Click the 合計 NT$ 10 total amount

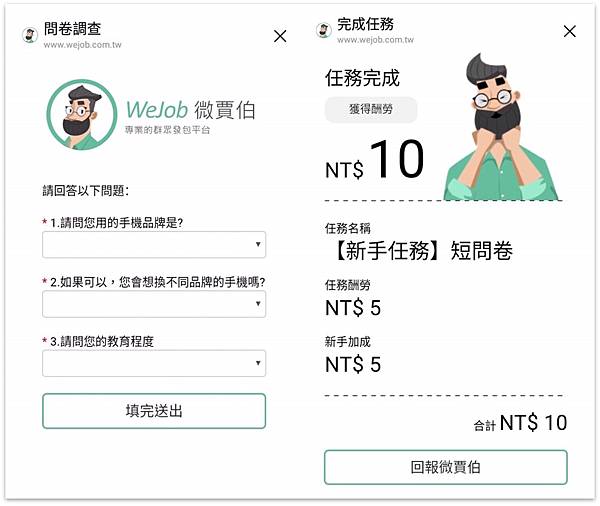520,423
